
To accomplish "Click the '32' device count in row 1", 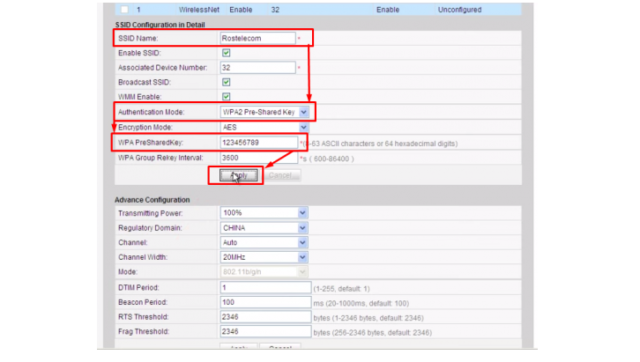I will 275,9.
